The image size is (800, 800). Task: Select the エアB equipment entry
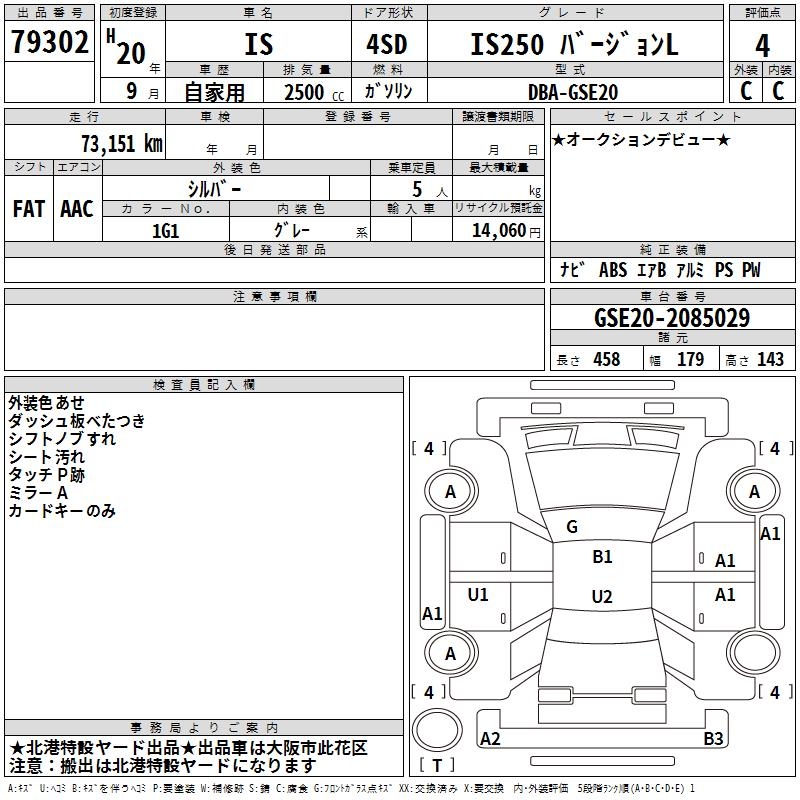click(652, 270)
